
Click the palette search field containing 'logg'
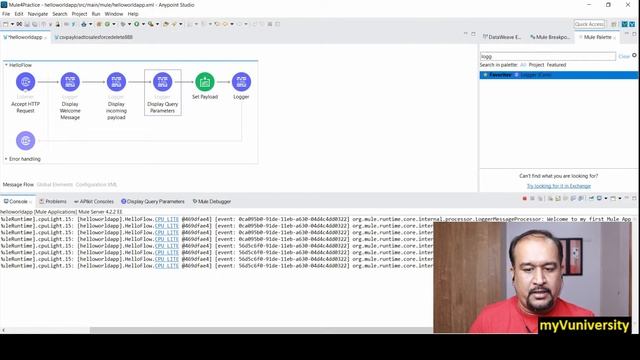point(548,56)
